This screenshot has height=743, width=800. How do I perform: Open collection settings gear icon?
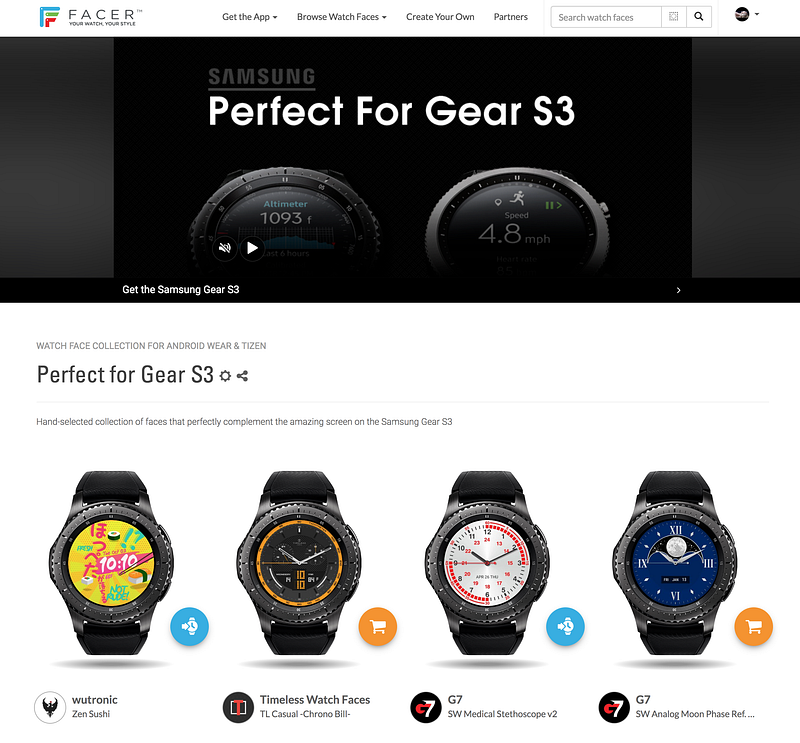(x=225, y=376)
